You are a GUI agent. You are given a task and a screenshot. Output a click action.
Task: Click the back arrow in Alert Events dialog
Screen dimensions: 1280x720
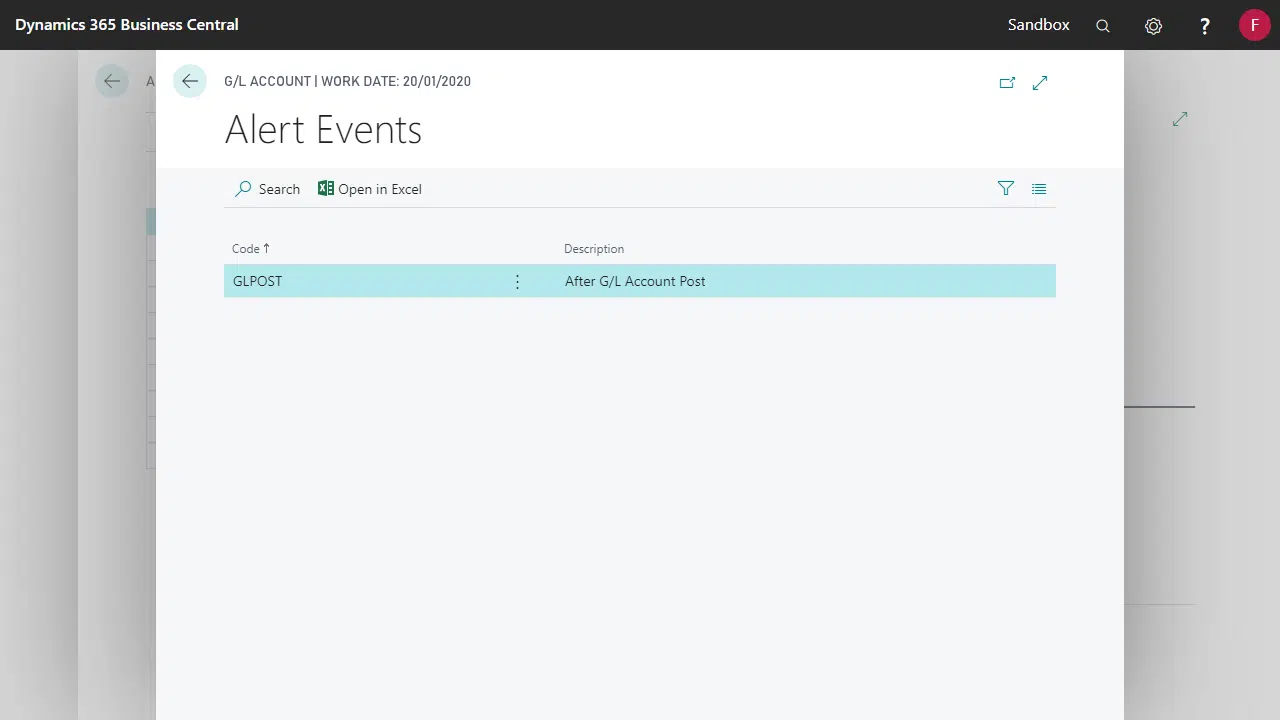(190, 82)
